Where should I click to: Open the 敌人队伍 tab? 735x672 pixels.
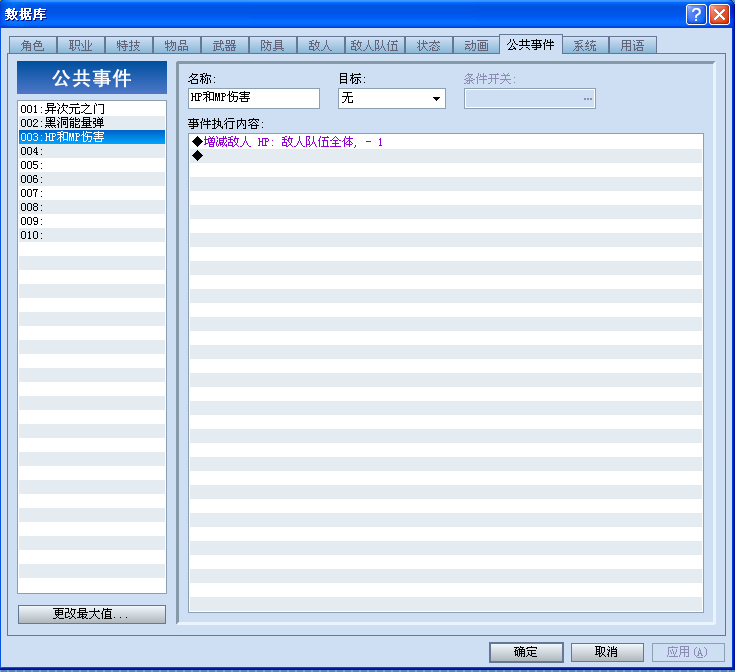375,45
